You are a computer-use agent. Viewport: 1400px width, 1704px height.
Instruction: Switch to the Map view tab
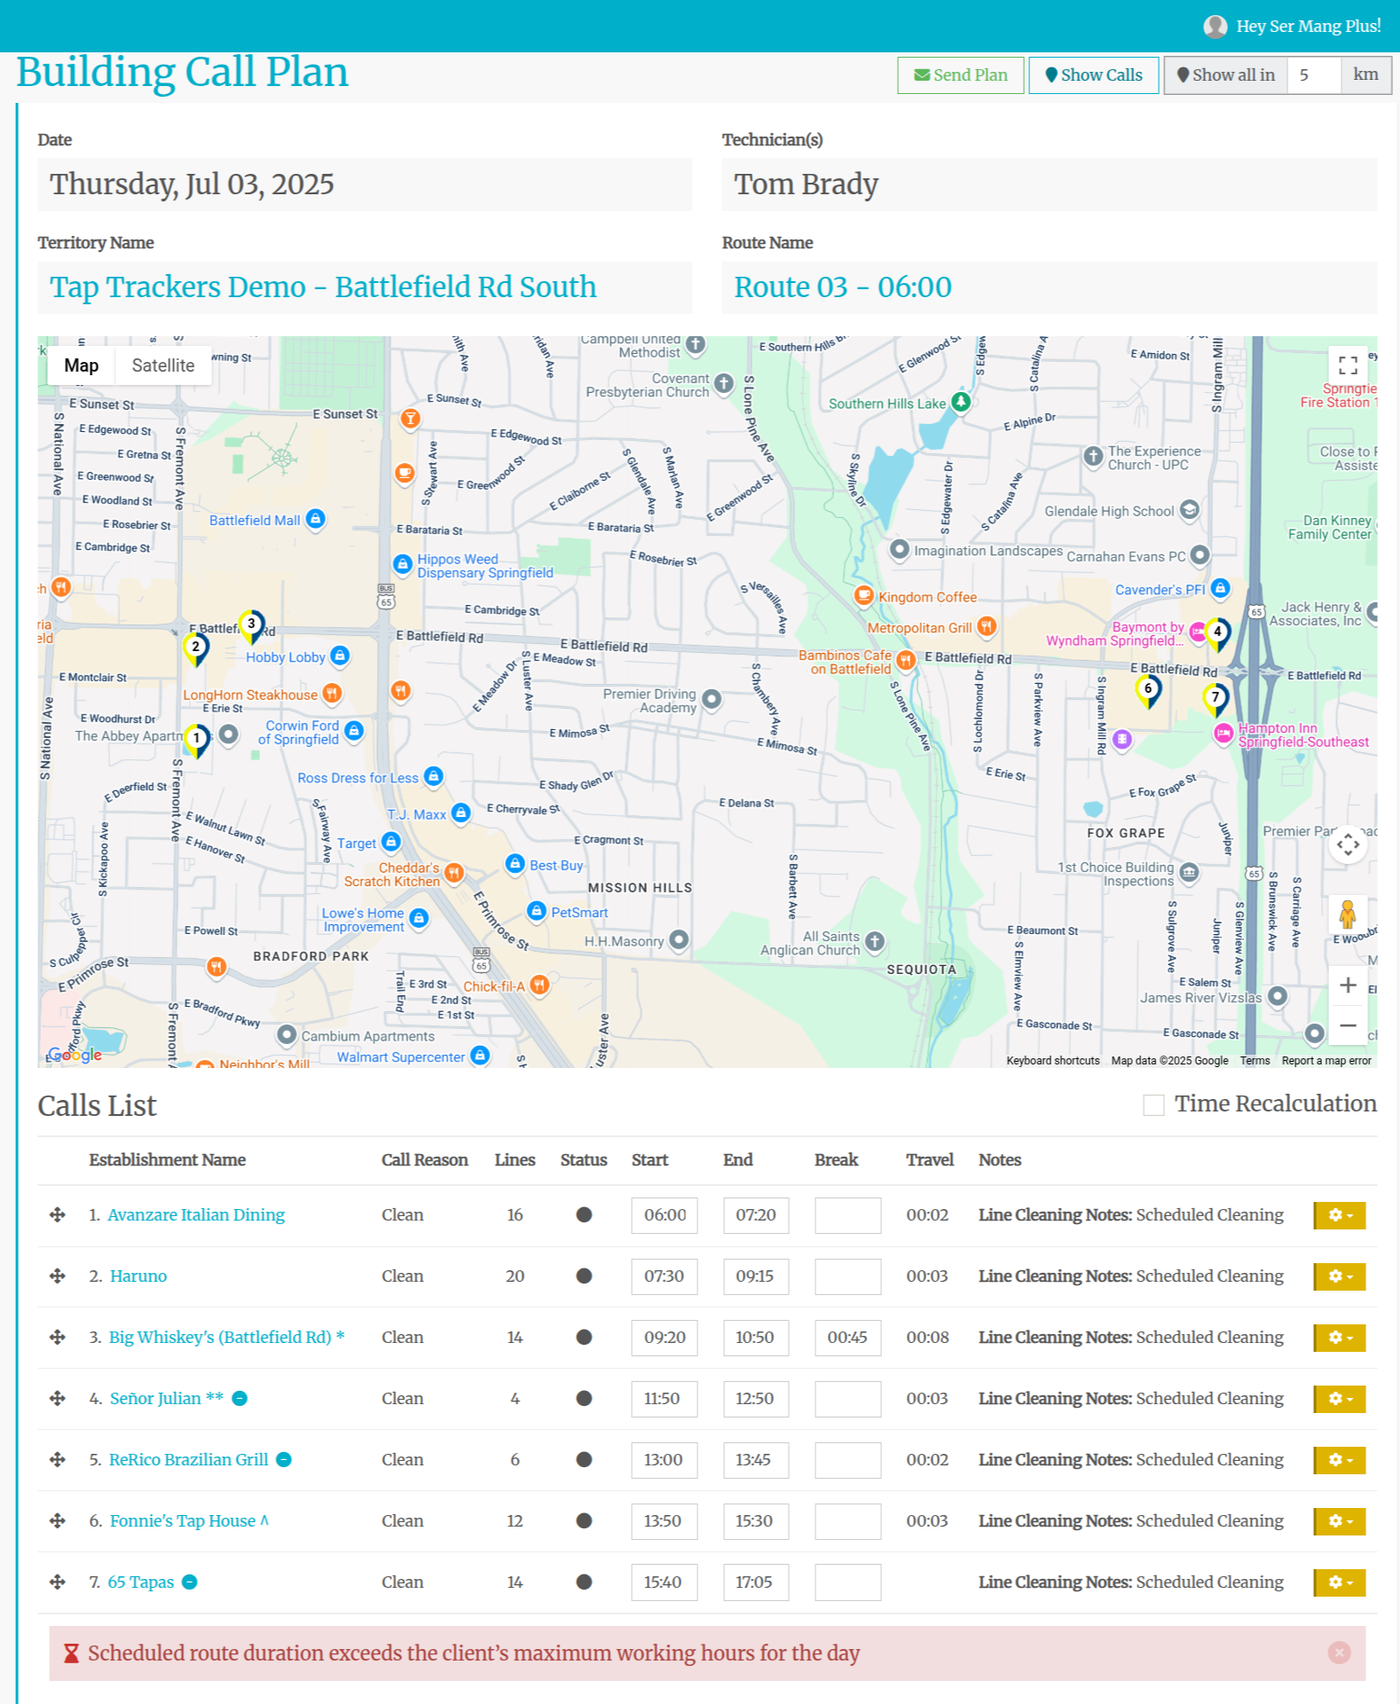82,366
